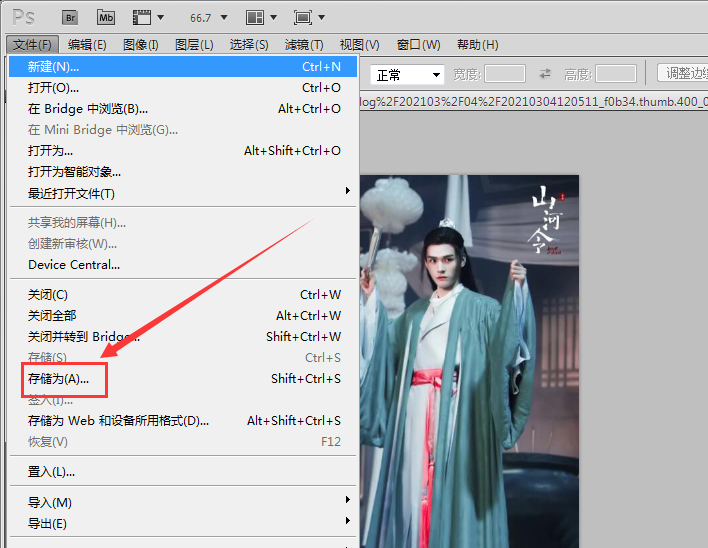This screenshot has height=548, width=708.
Task: Open the 图层(L) menu
Action: [194, 45]
